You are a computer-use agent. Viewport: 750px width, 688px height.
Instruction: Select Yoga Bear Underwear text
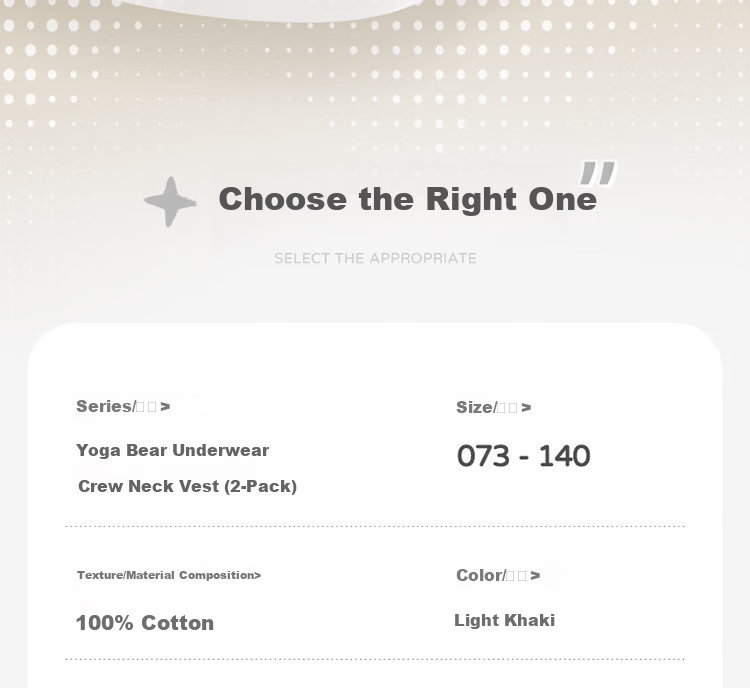click(173, 450)
